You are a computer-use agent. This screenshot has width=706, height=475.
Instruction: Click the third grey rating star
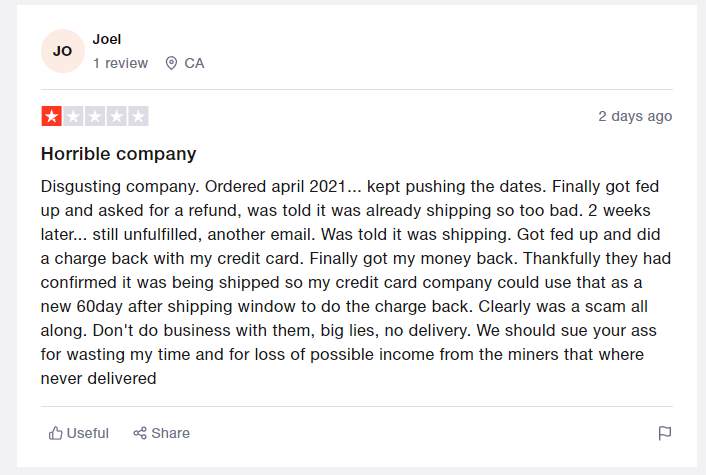coord(95,116)
